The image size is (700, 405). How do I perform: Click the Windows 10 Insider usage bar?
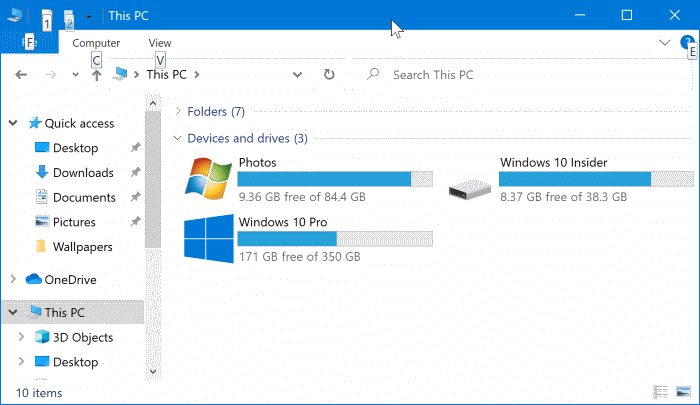596,179
